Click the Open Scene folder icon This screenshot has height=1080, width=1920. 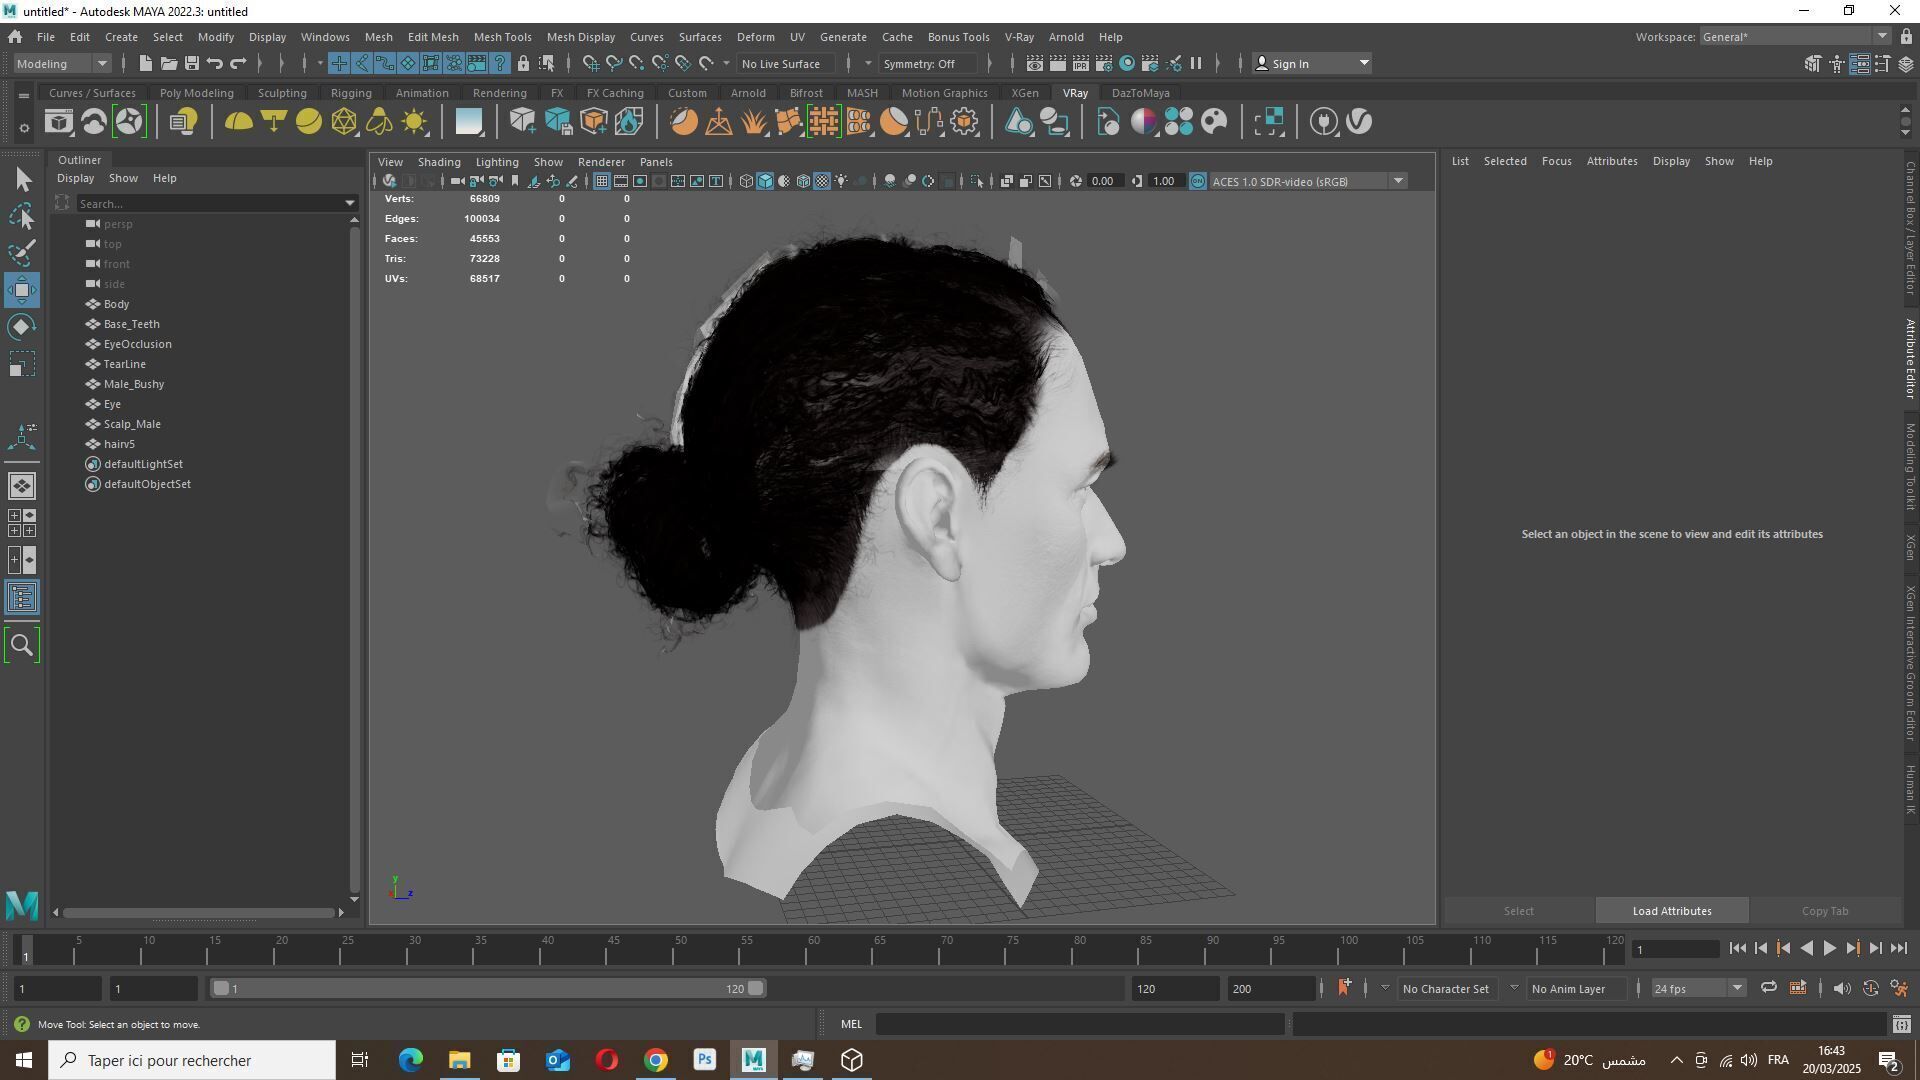point(168,63)
